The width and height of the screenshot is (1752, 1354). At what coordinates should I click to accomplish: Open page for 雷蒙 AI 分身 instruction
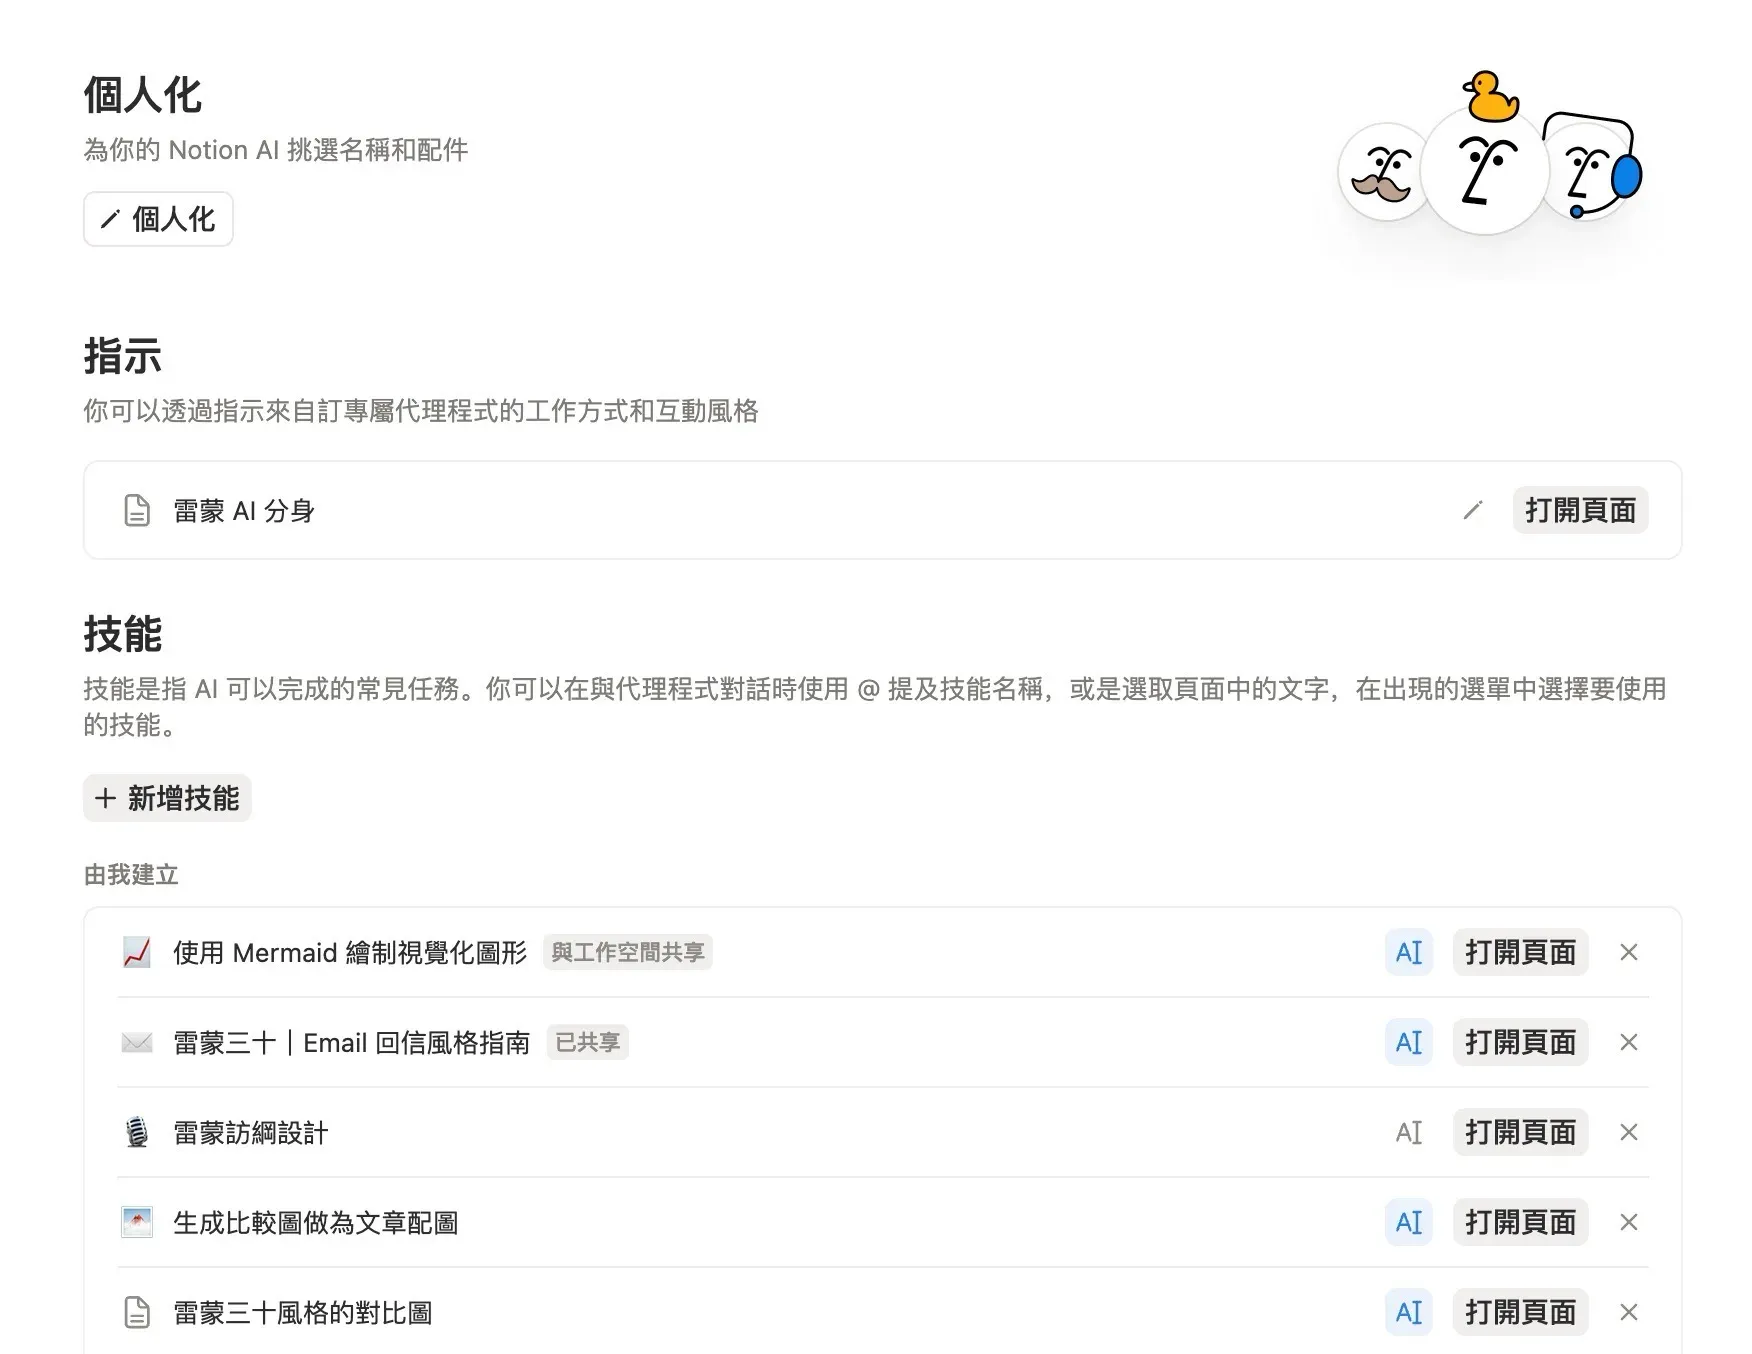[1579, 511]
